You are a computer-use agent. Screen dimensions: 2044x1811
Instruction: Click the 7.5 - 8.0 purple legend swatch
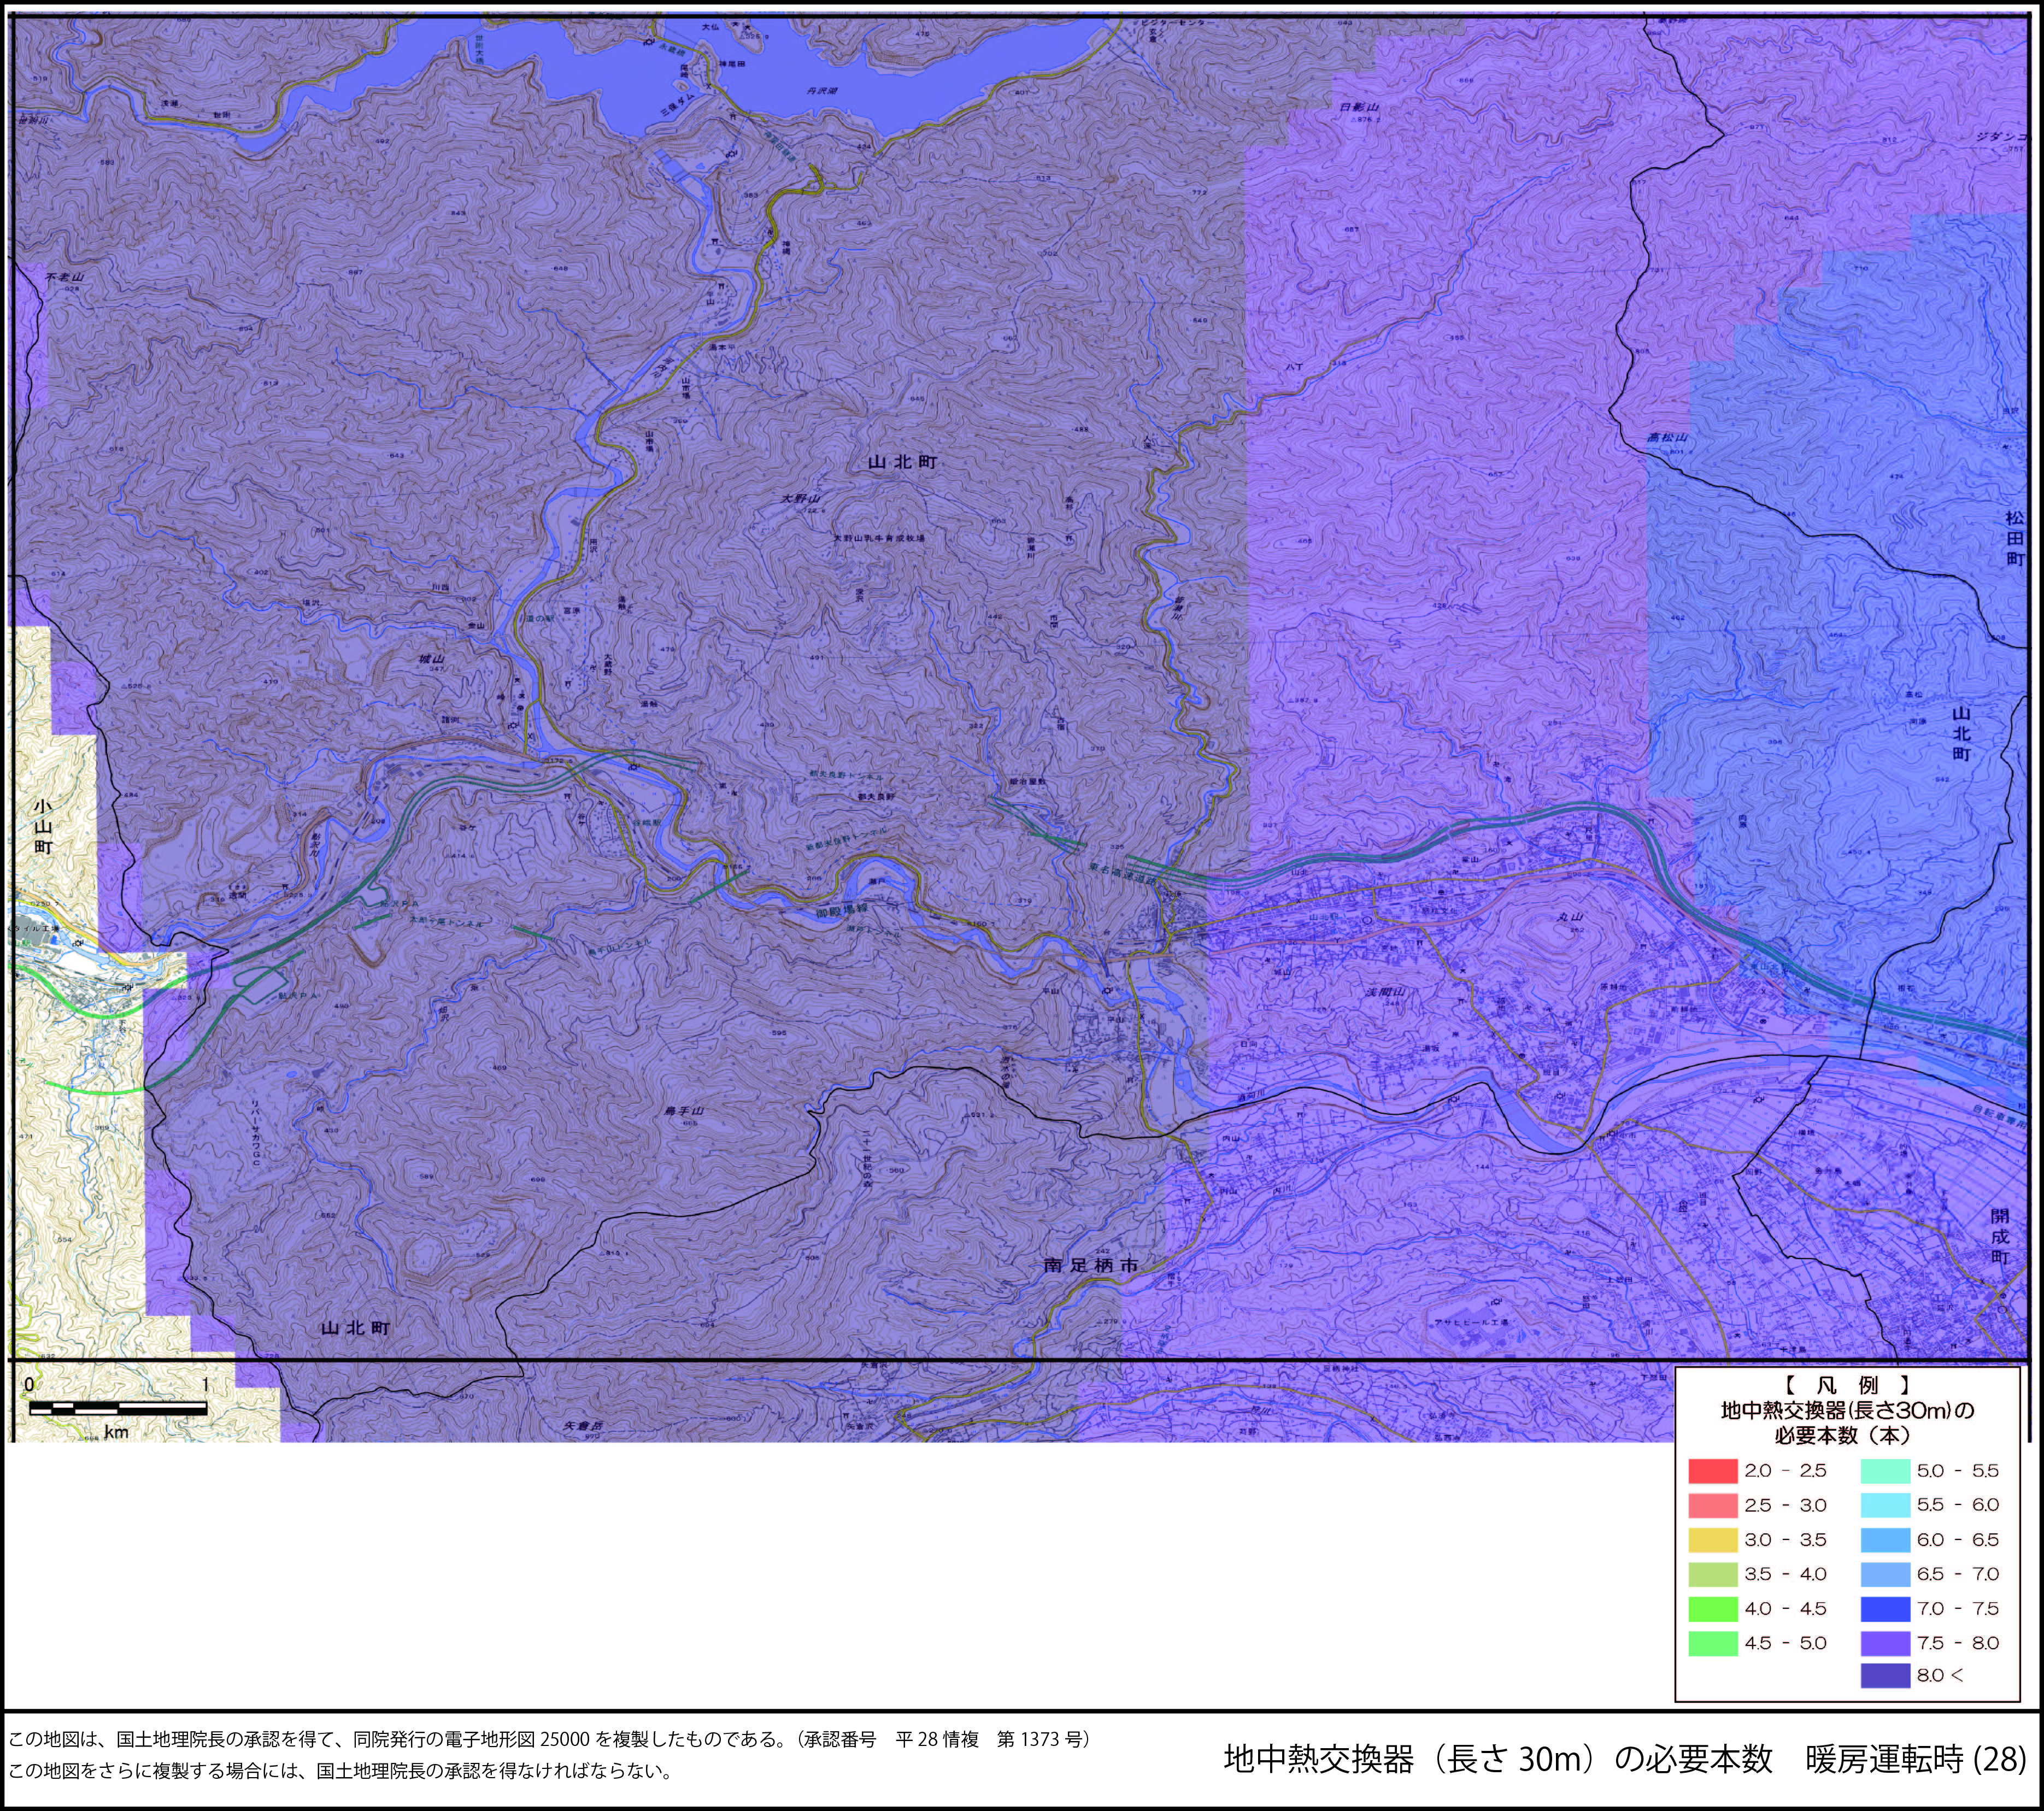click(1885, 1643)
